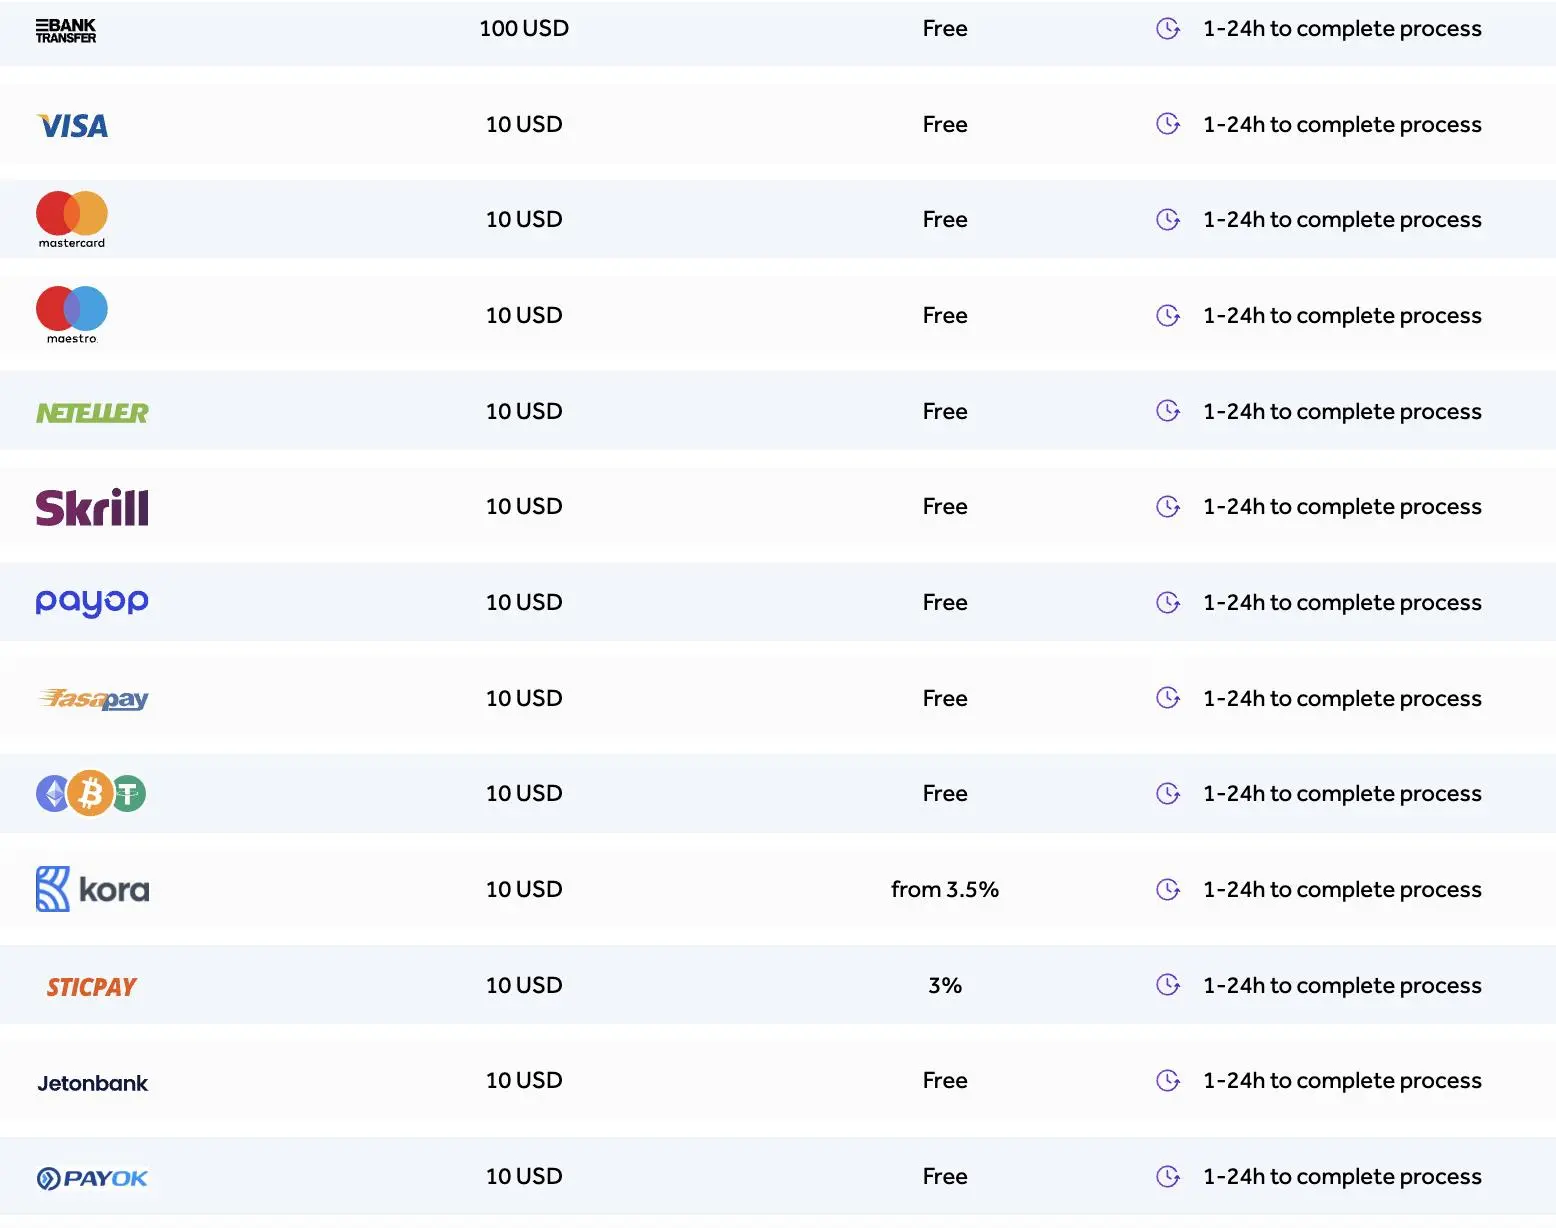Image resolution: width=1556 pixels, height=1228 pixels.
Task: Click the green Tether coin icon
Action: pyautogui.click(x=128, y=794)
